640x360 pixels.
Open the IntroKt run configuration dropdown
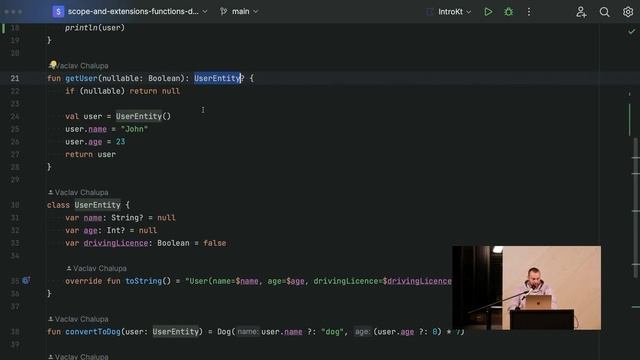[454, 12]
